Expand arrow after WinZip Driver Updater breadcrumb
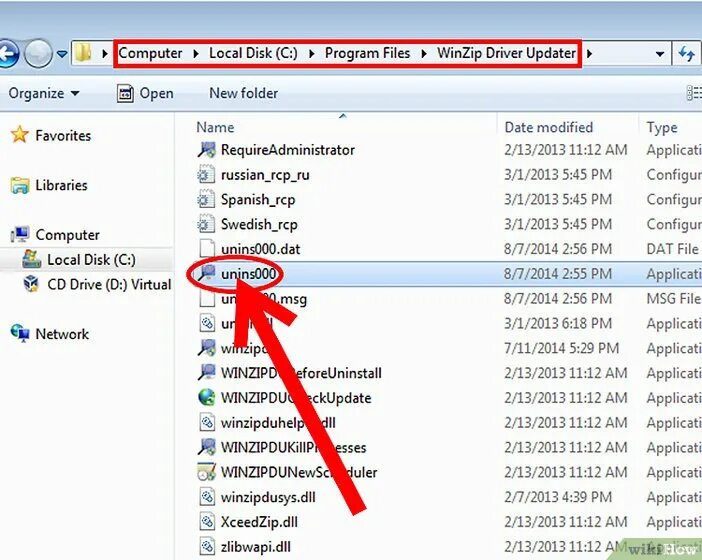Image resolution: width=702 pixels, height=560 pixels. pyautogui.click(x=590, y=54)
